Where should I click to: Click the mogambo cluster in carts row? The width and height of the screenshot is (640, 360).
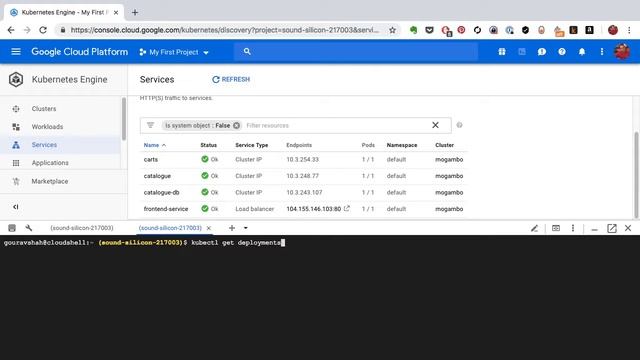click(x=449, y=160)
